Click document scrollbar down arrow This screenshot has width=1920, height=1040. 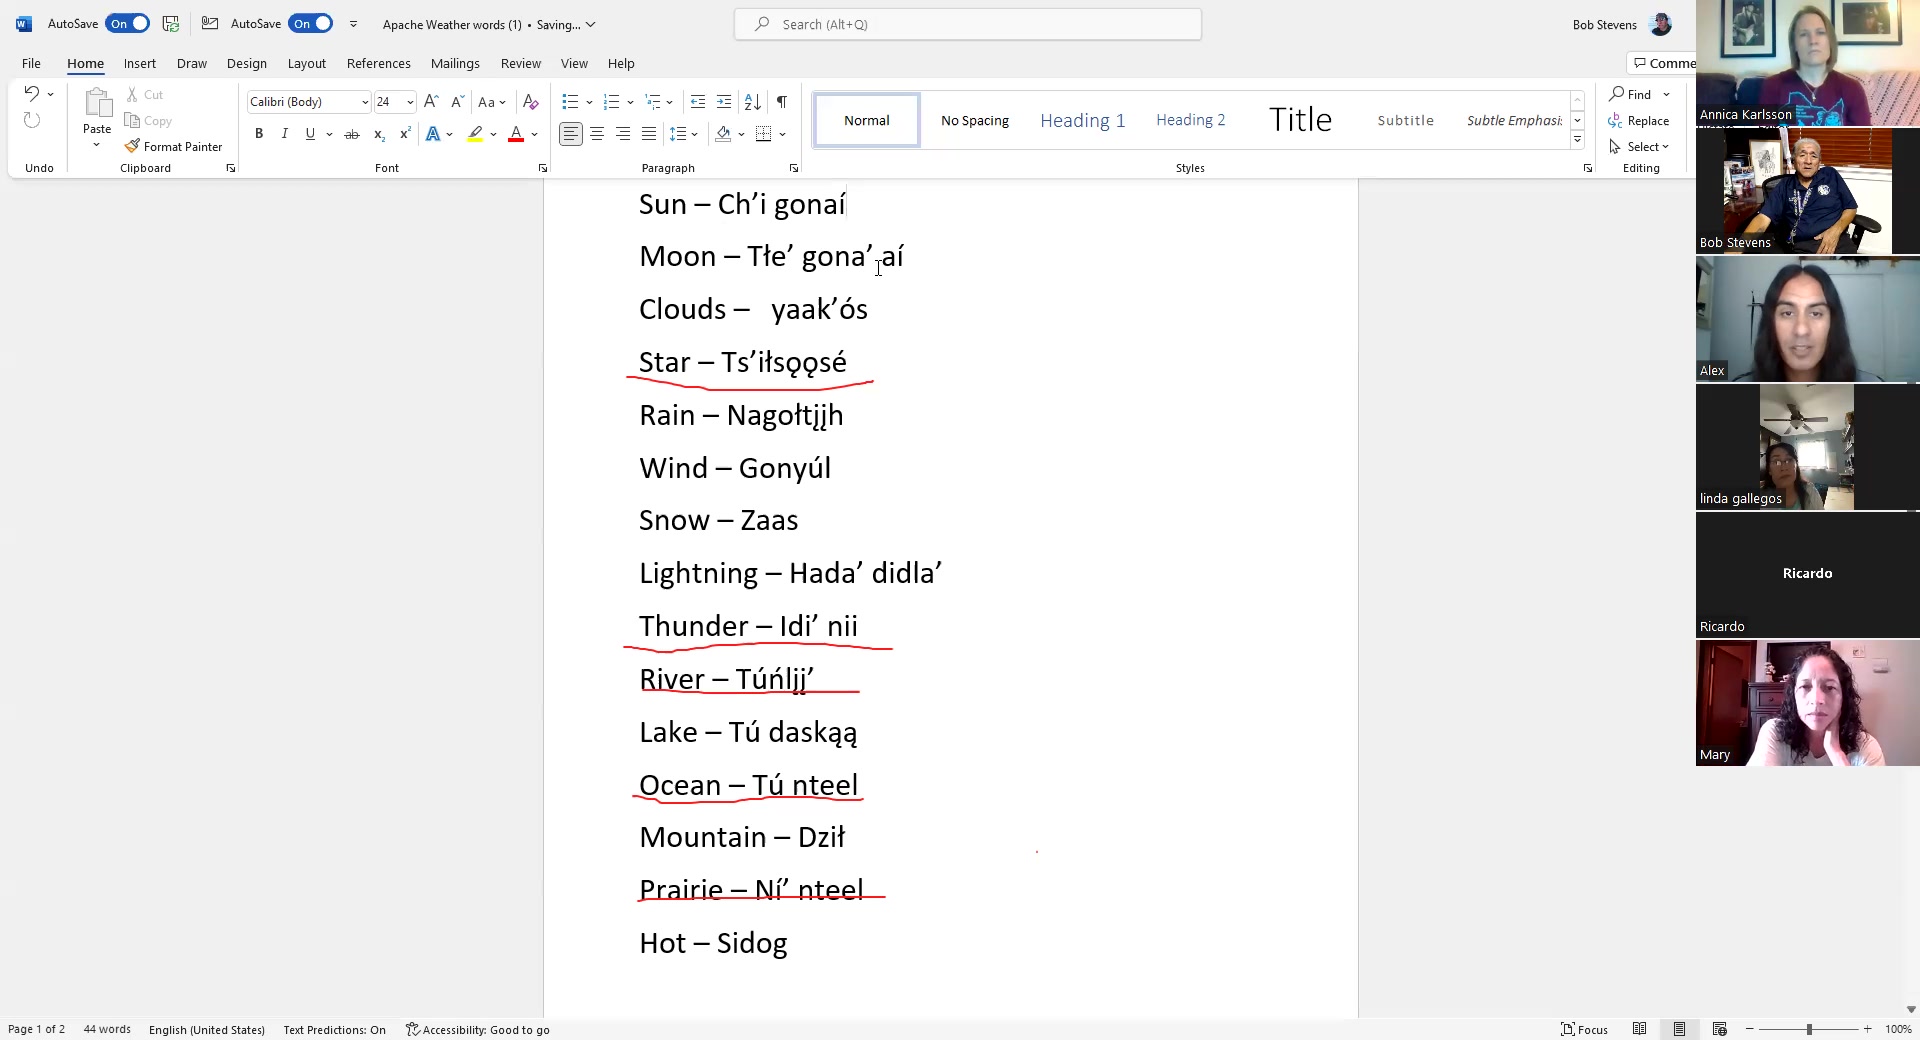[x=1911, y=1009]
